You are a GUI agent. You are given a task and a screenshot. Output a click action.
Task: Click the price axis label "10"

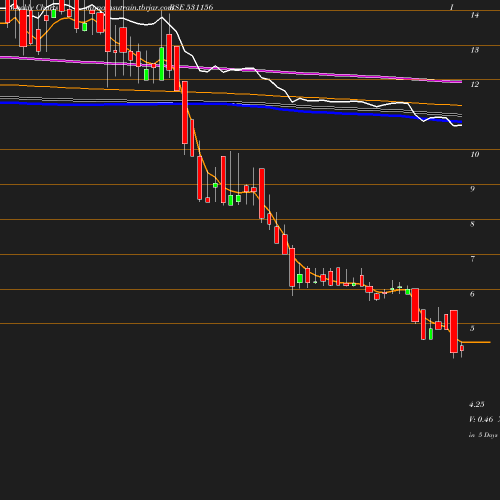click(x=475, y=154)
